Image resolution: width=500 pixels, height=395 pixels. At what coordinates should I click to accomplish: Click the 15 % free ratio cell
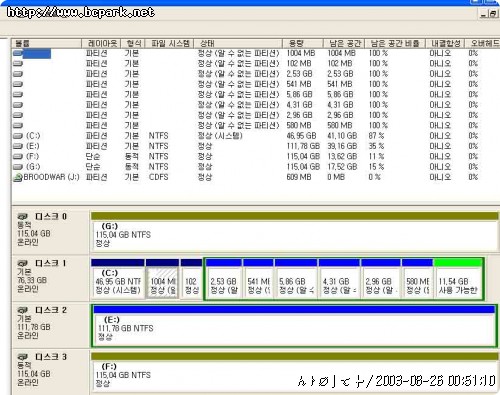pos(376,167)
